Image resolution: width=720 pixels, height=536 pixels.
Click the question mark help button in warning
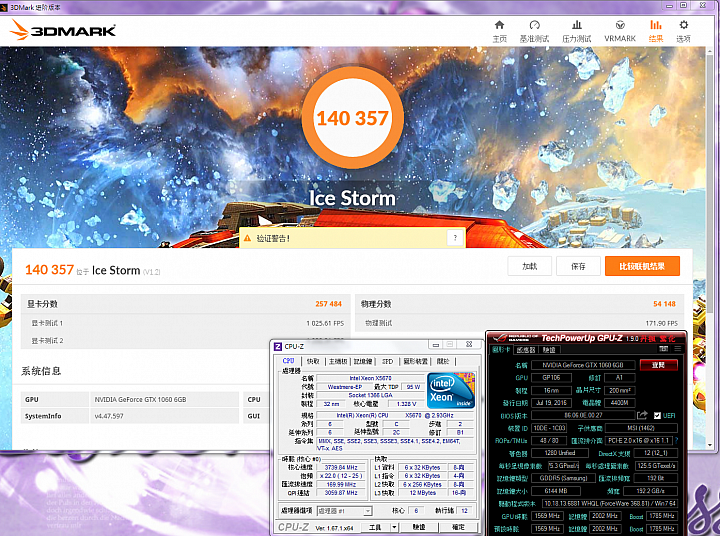tap(455, 237)
